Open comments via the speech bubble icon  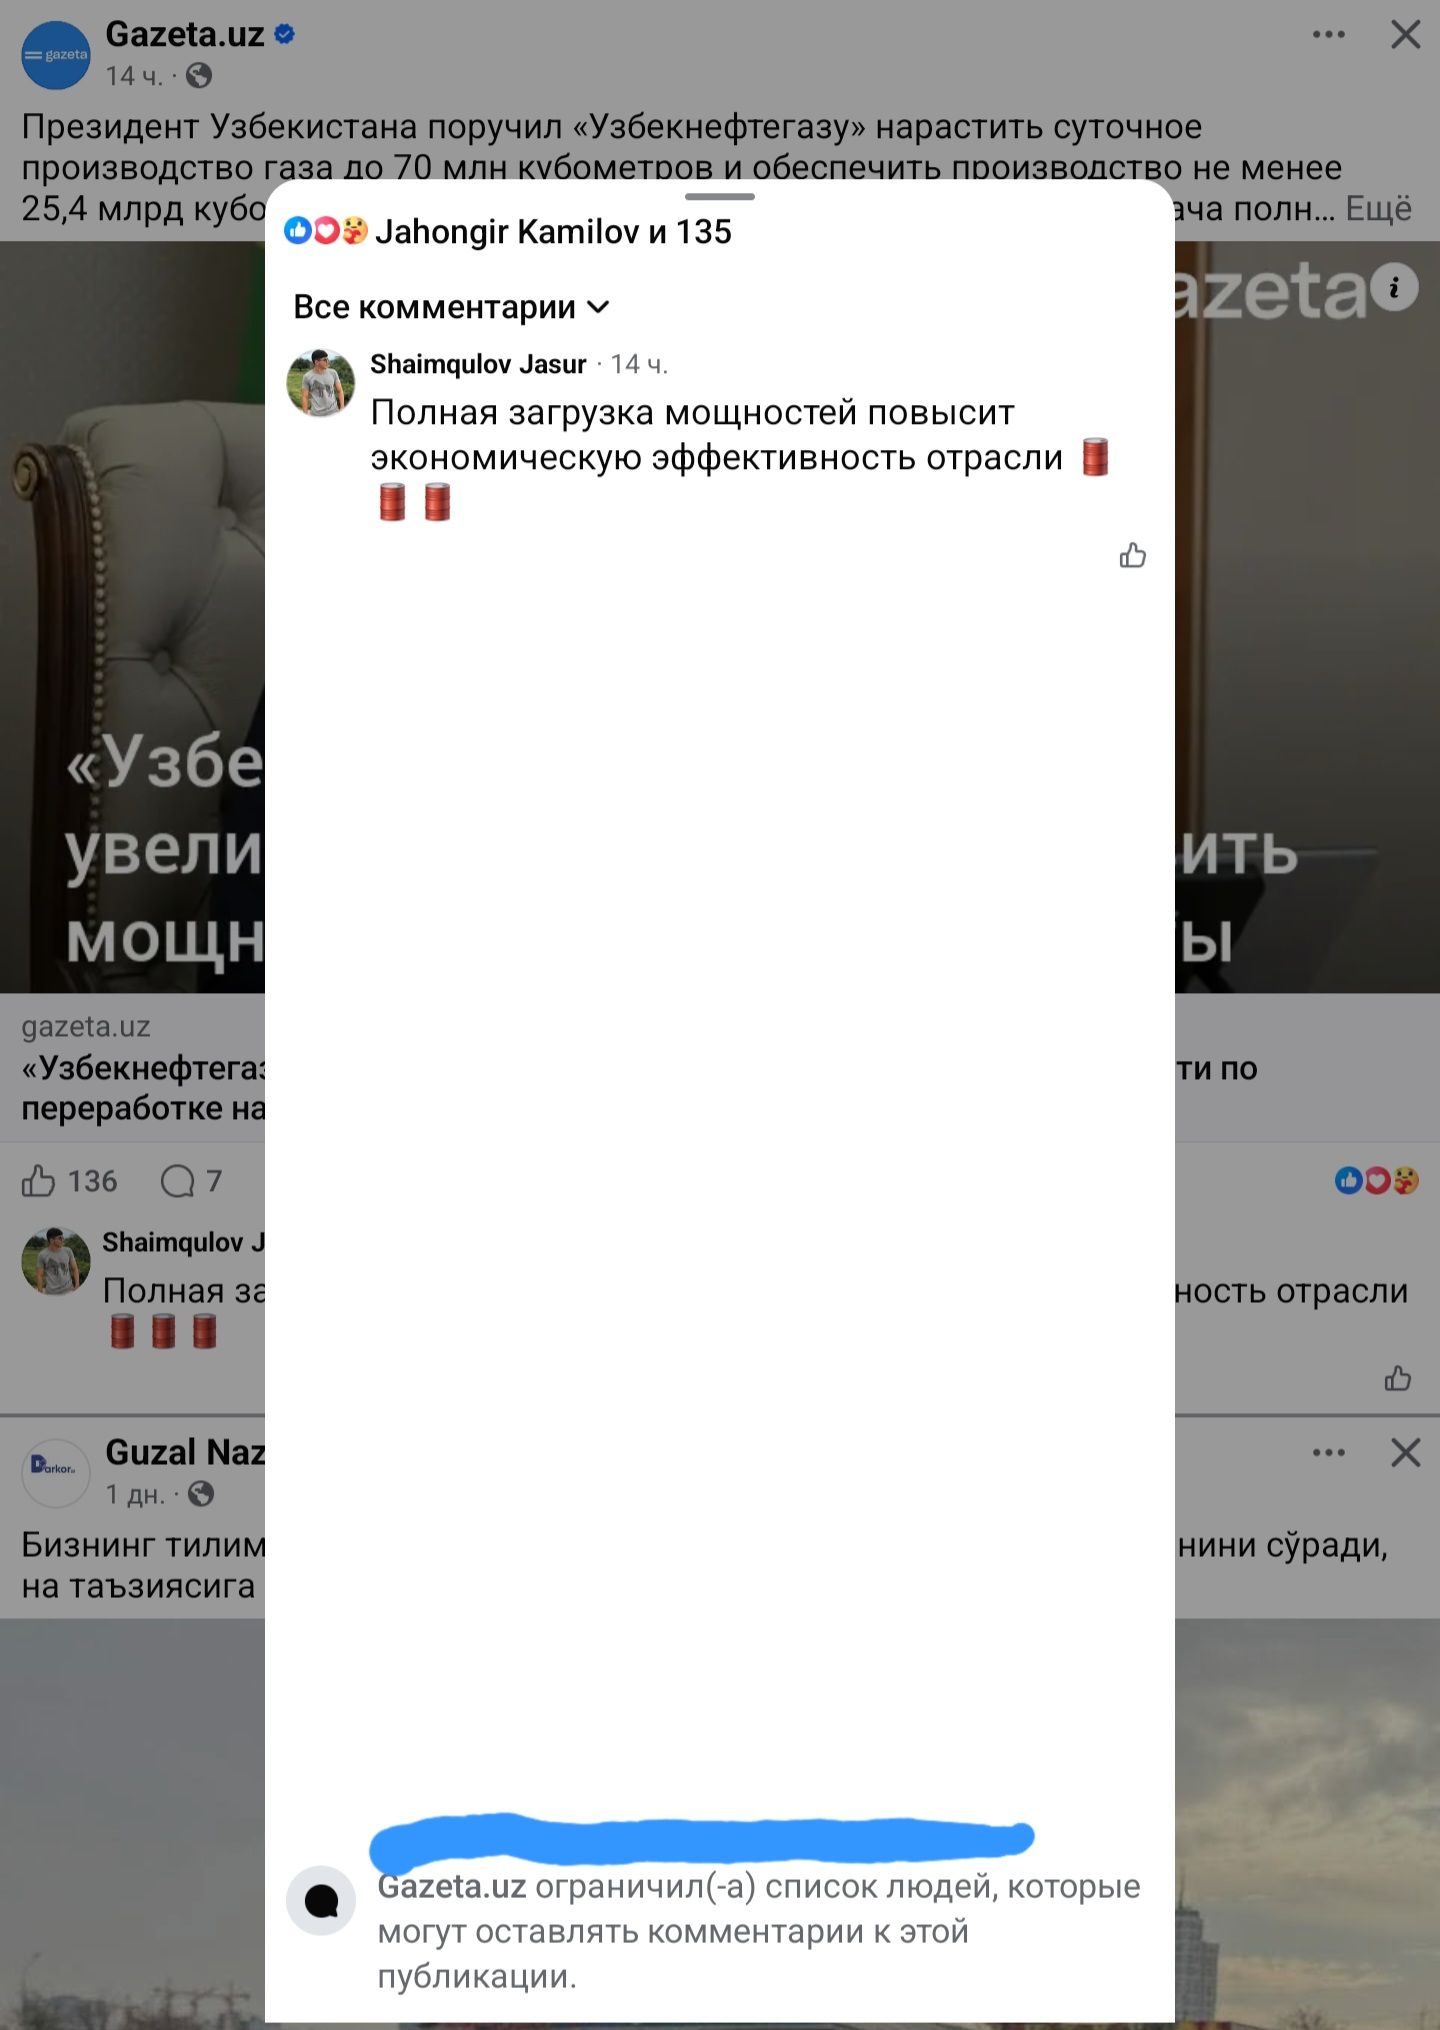(178, 1181)
